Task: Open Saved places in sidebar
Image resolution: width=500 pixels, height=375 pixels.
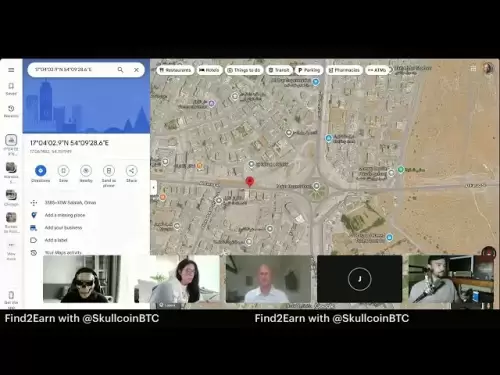Action: [11, 89]
